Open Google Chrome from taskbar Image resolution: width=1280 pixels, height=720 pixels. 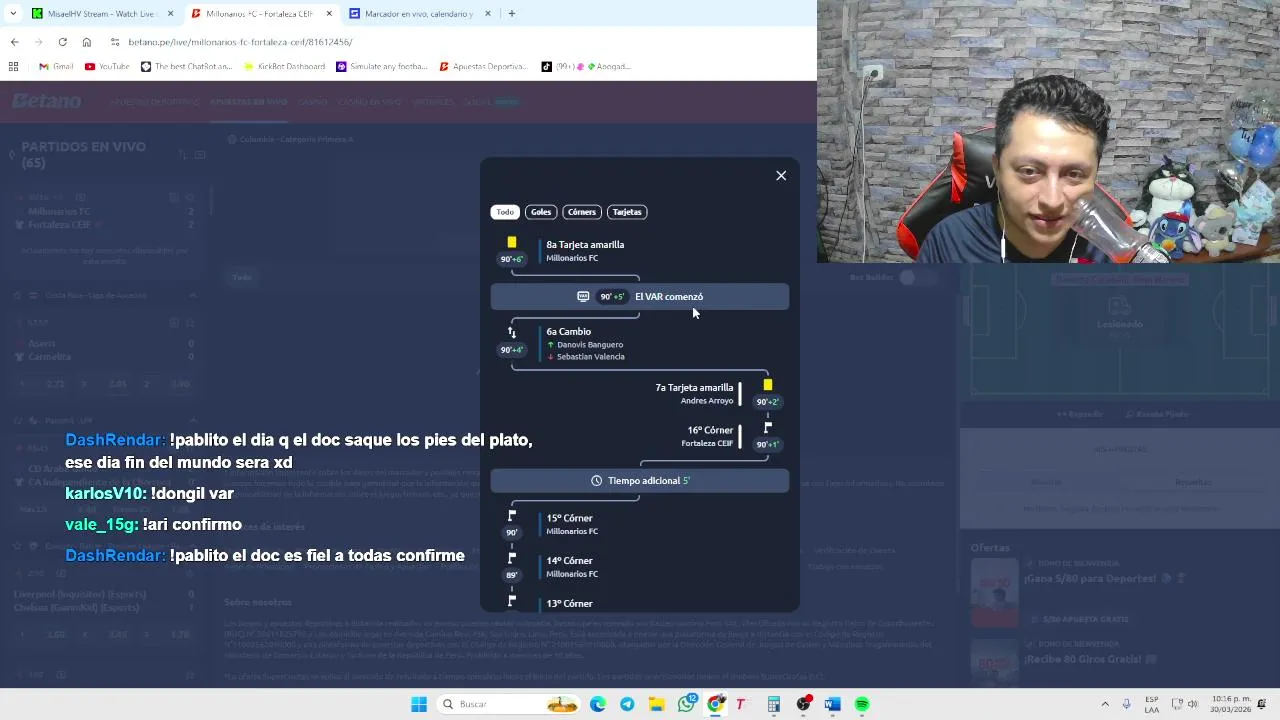point(715,704)
